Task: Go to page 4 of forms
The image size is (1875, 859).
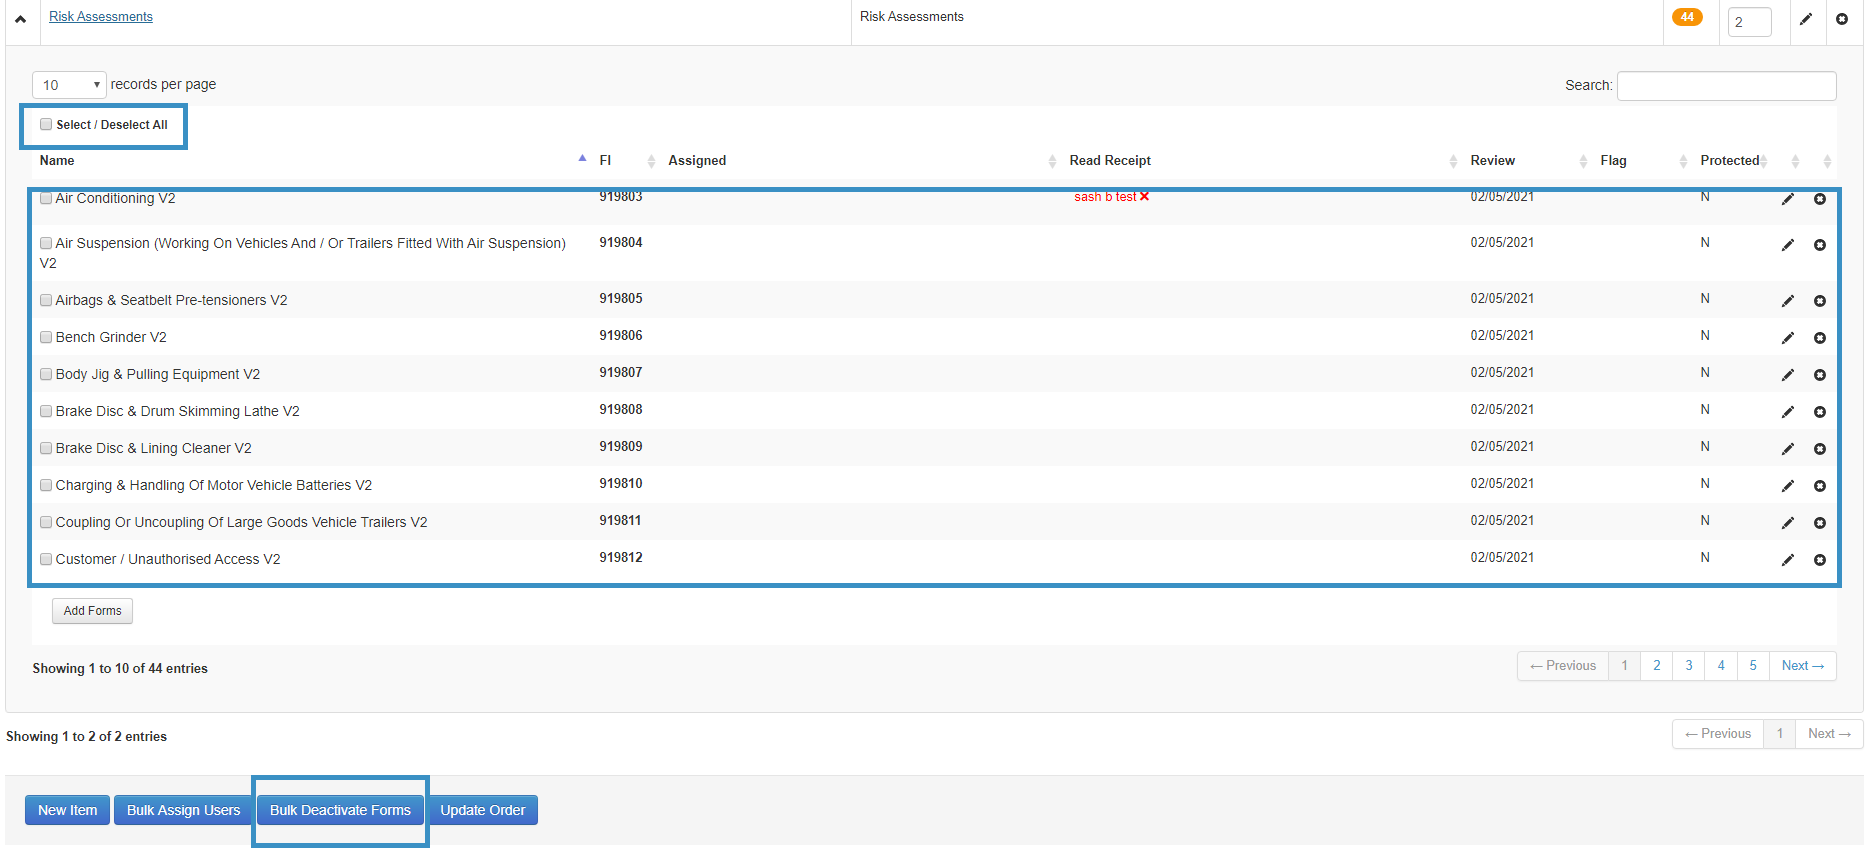Action: coord(1721,666)
